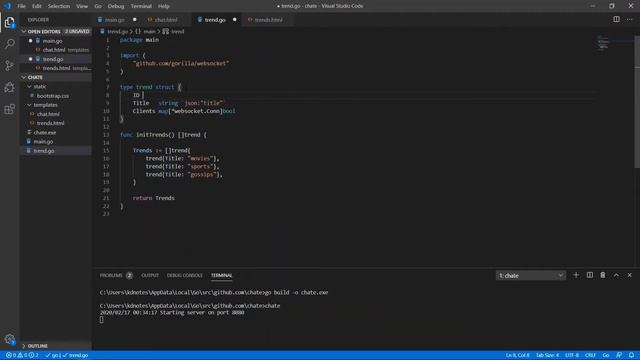Open the Debug menu

[116, 6]
